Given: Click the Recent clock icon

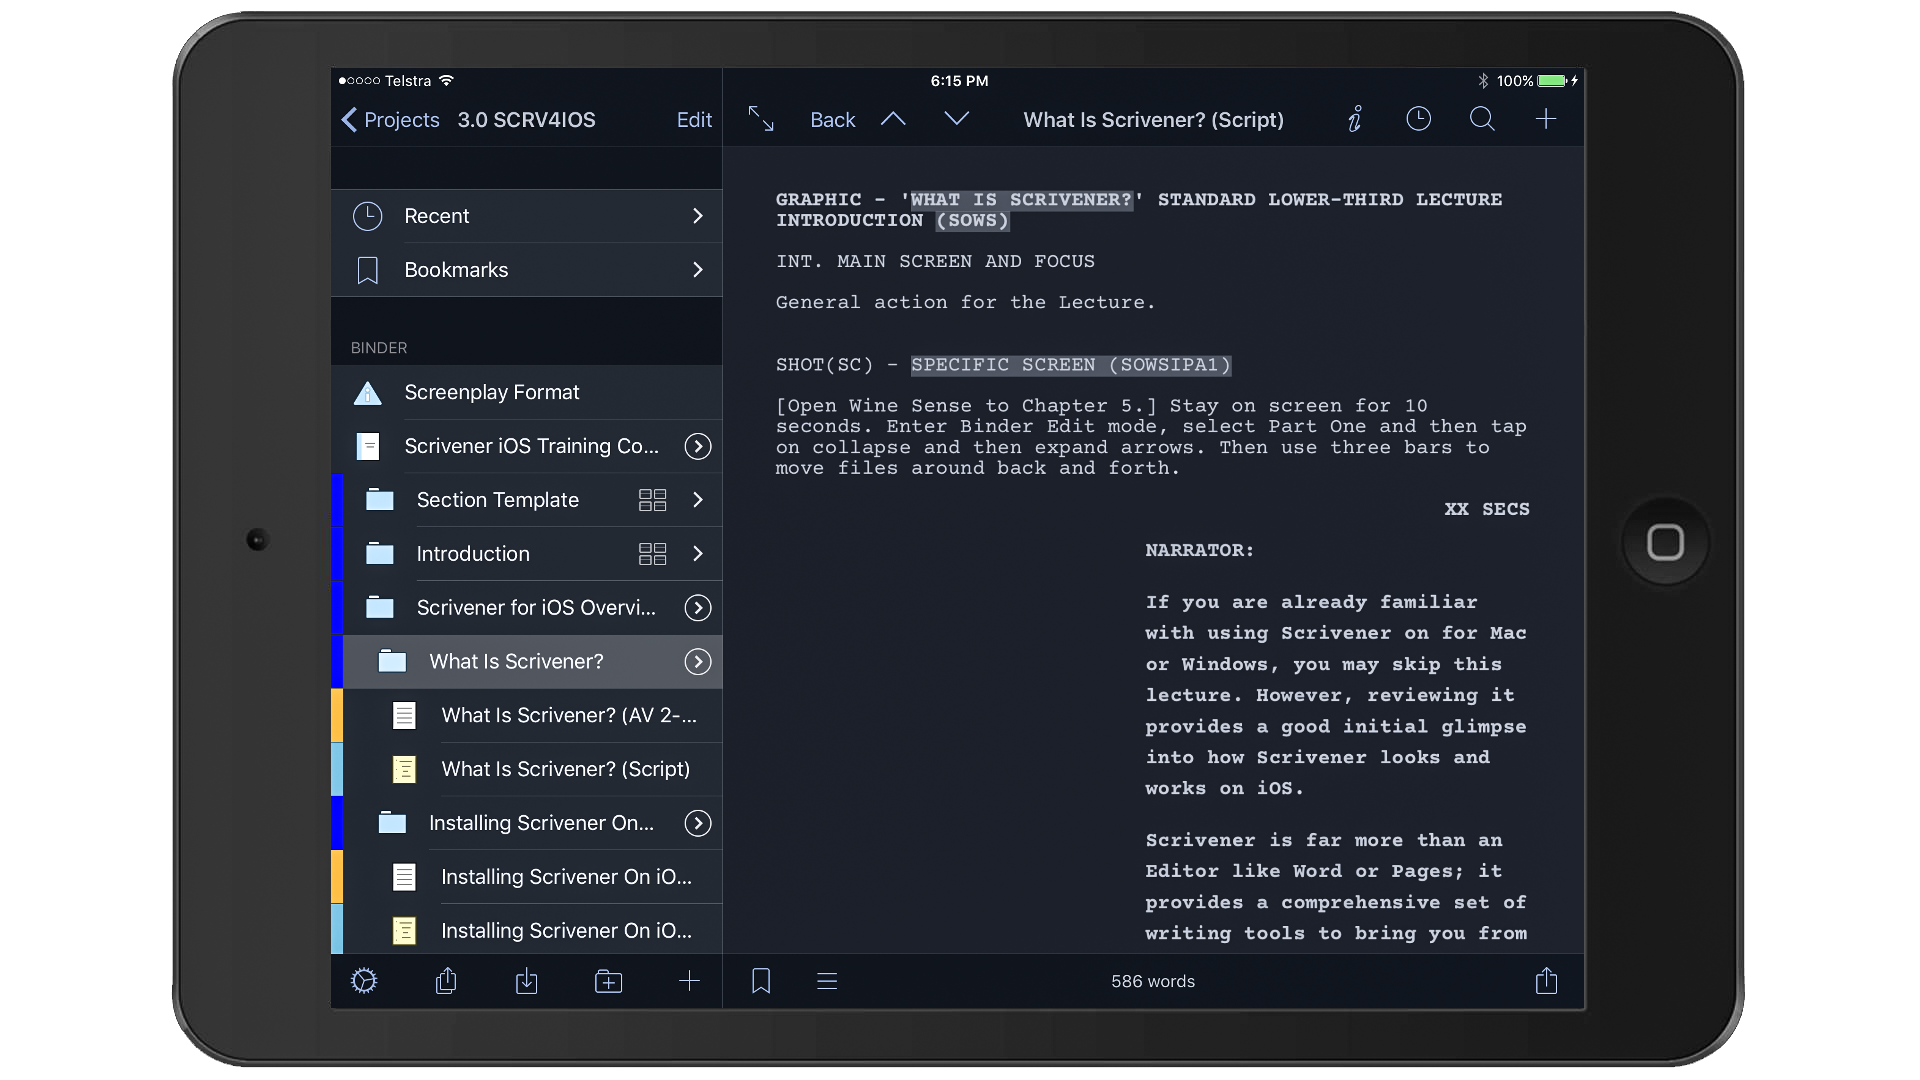Looking at the screenshot, I should (x=368, y=216).
